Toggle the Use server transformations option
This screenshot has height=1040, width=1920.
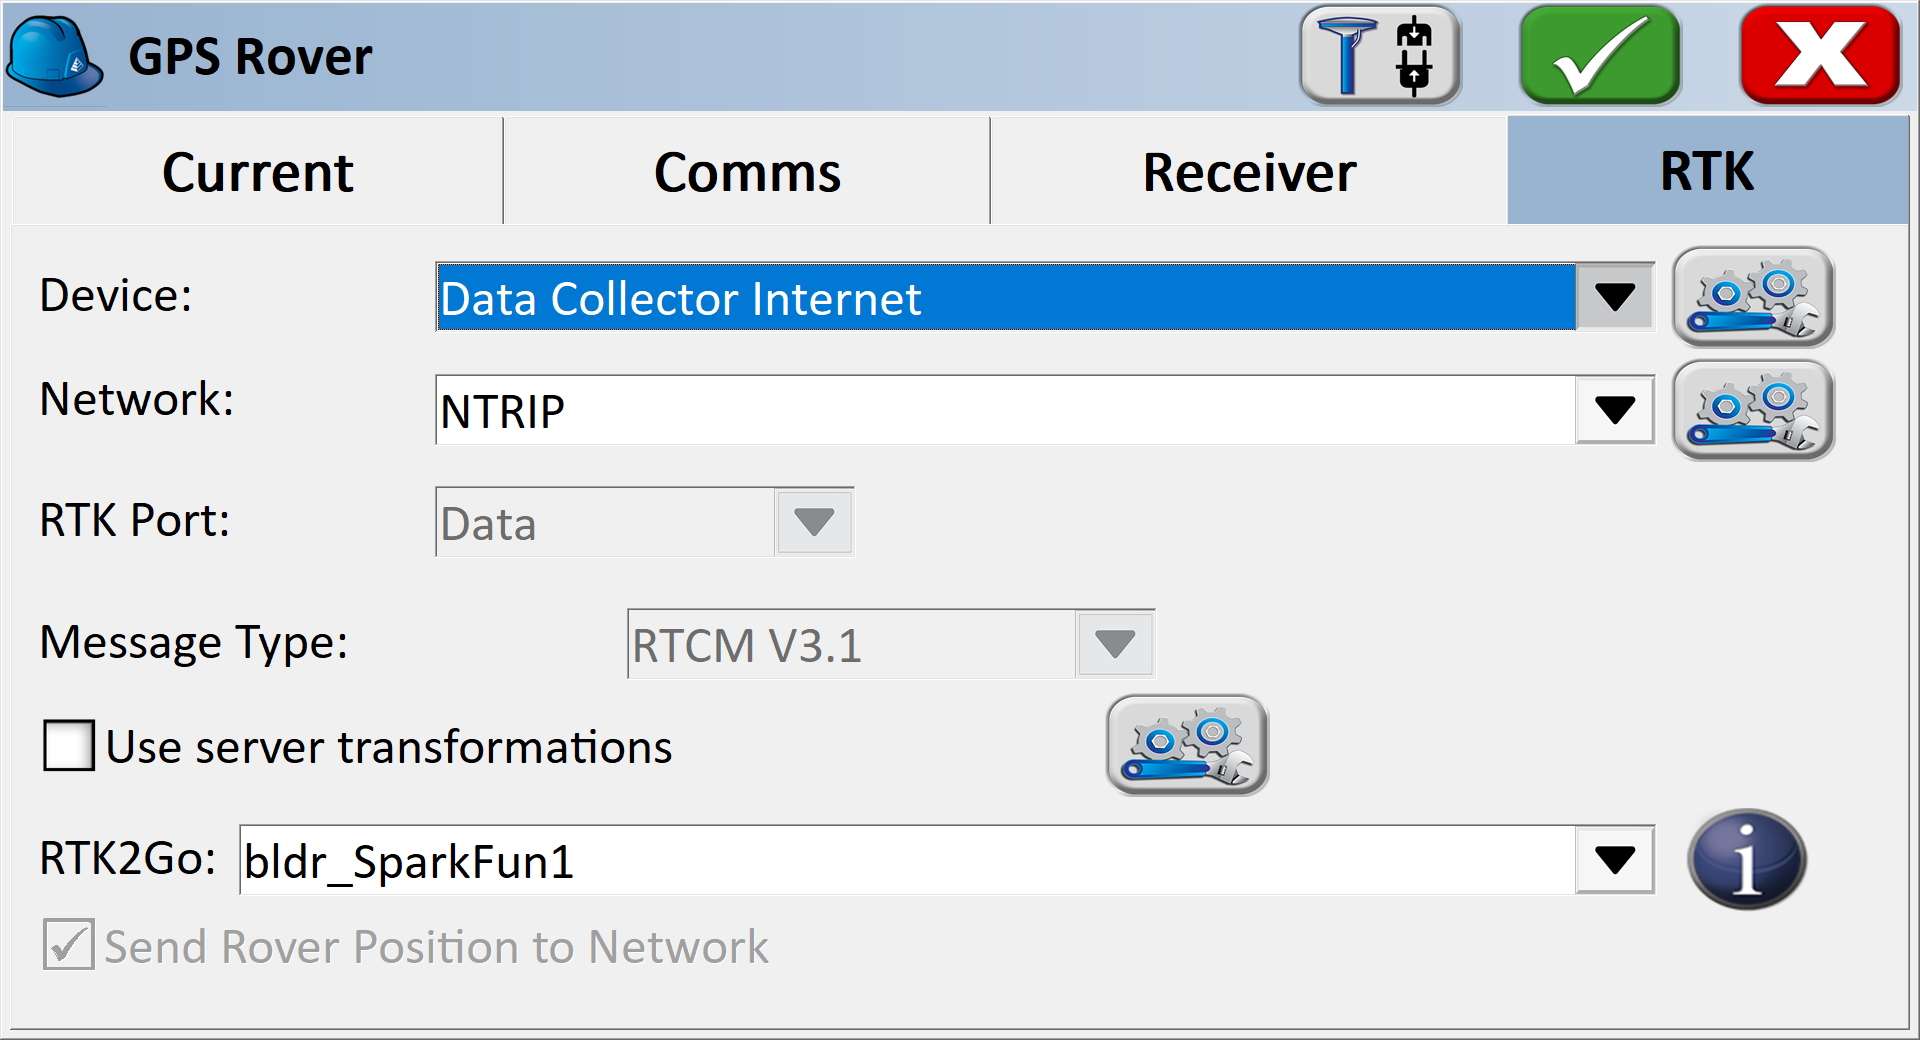click(66, 744)
